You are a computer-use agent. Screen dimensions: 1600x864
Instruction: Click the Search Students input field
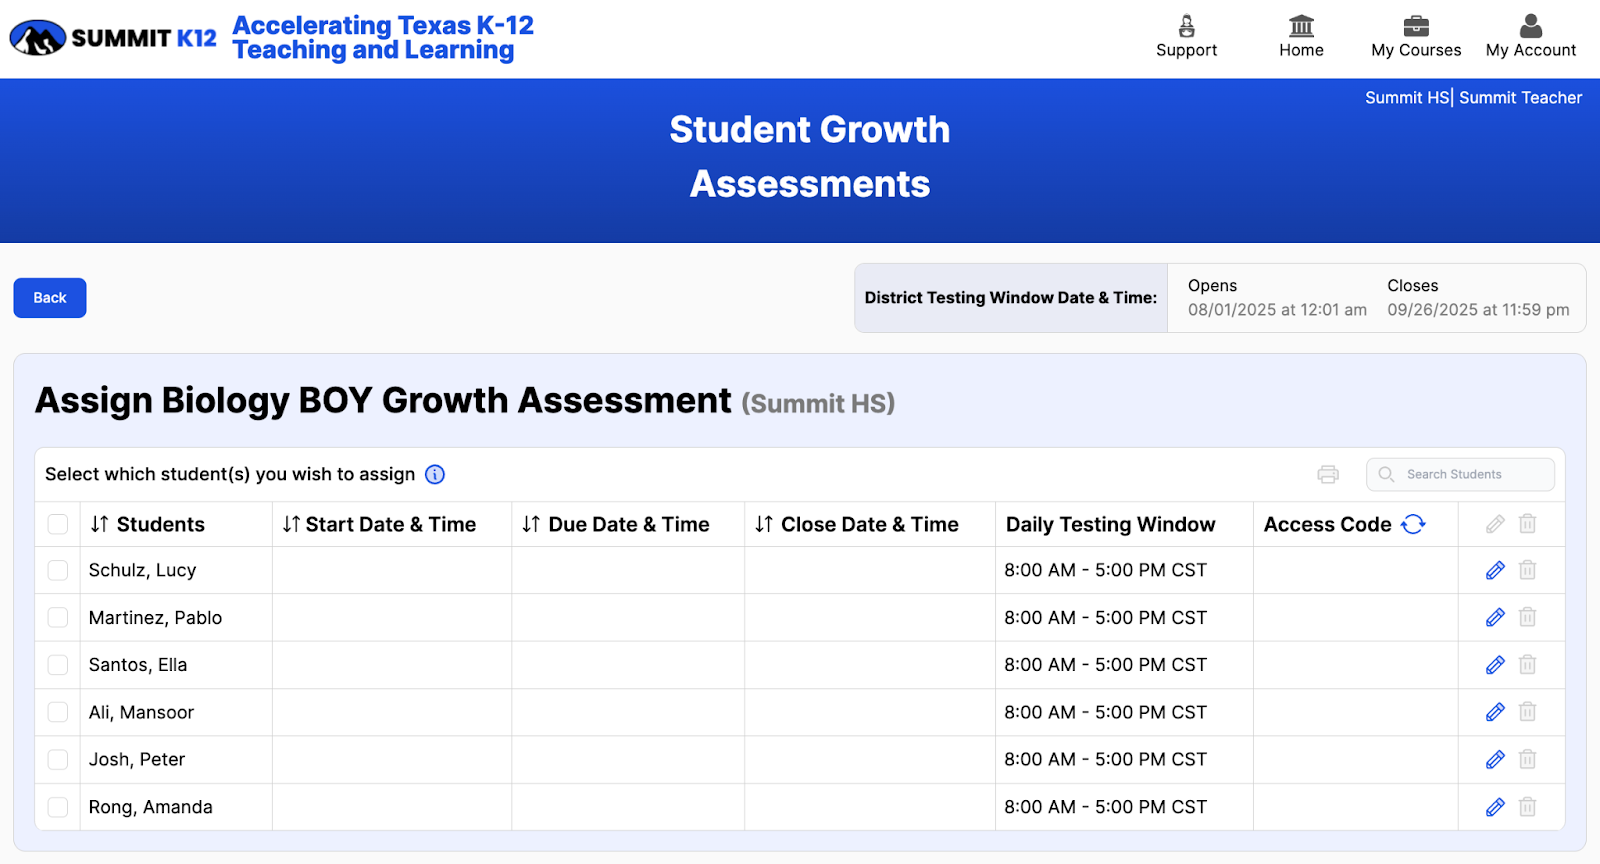click(1460, 474)
